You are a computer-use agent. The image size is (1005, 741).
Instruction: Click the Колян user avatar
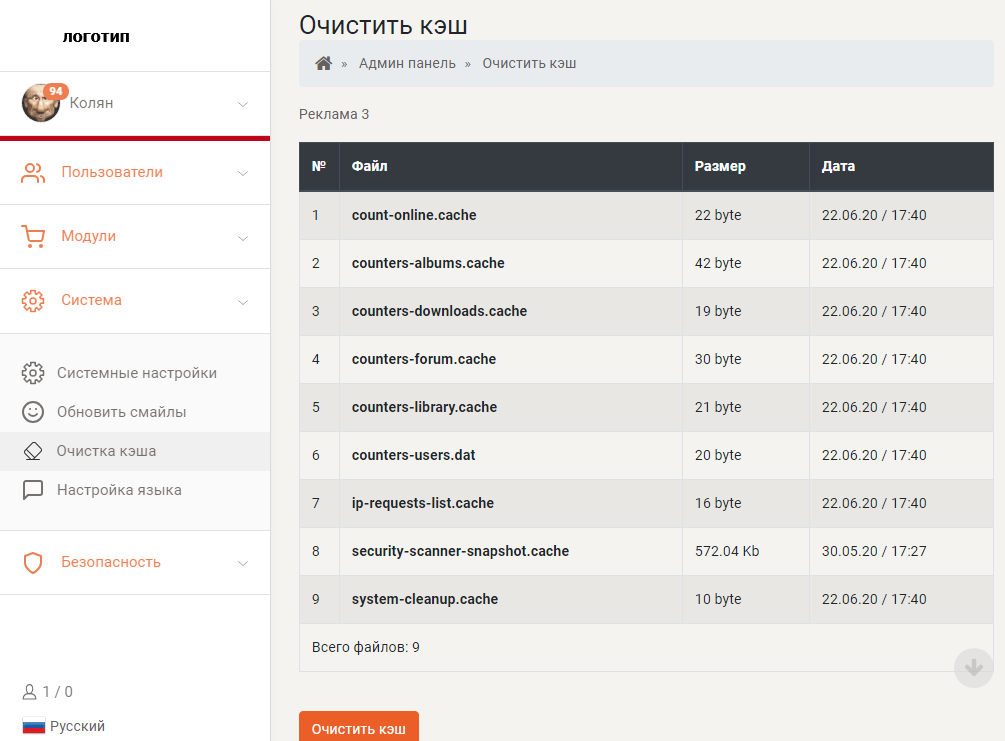tap(41, 103)
